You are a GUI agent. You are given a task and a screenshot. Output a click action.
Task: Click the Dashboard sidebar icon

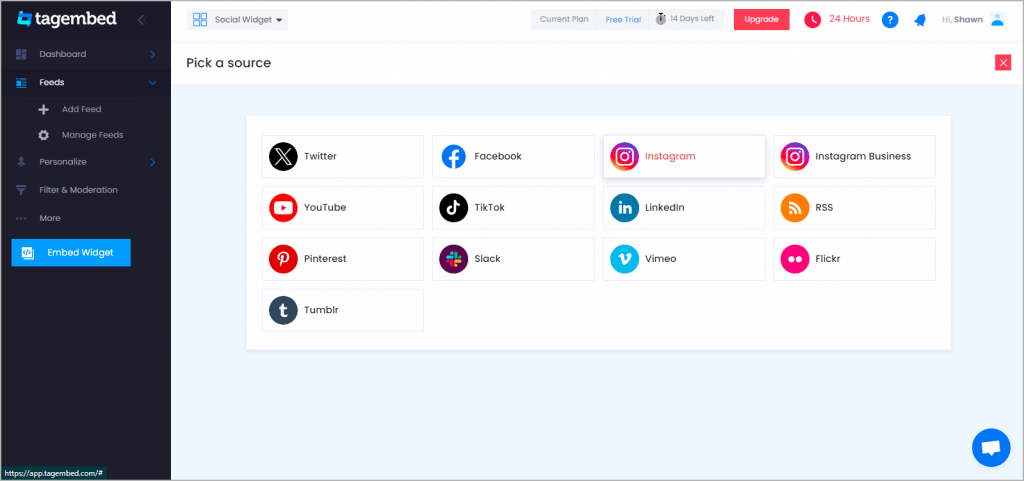point(21,54)
